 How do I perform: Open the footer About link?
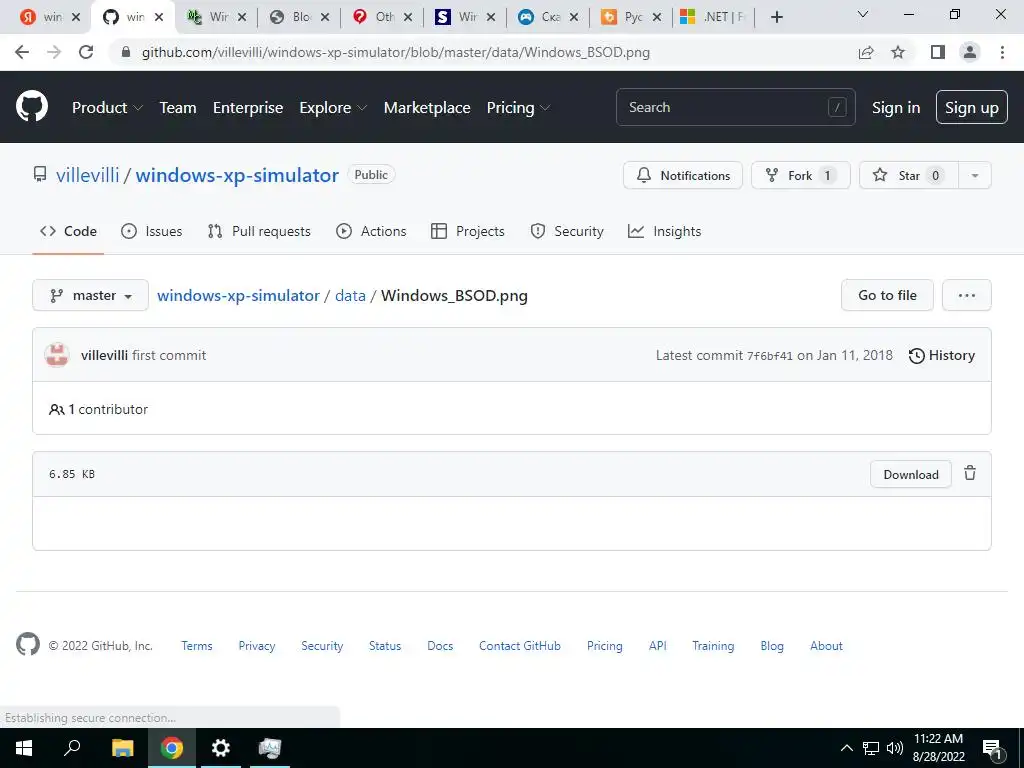point(826,645)
